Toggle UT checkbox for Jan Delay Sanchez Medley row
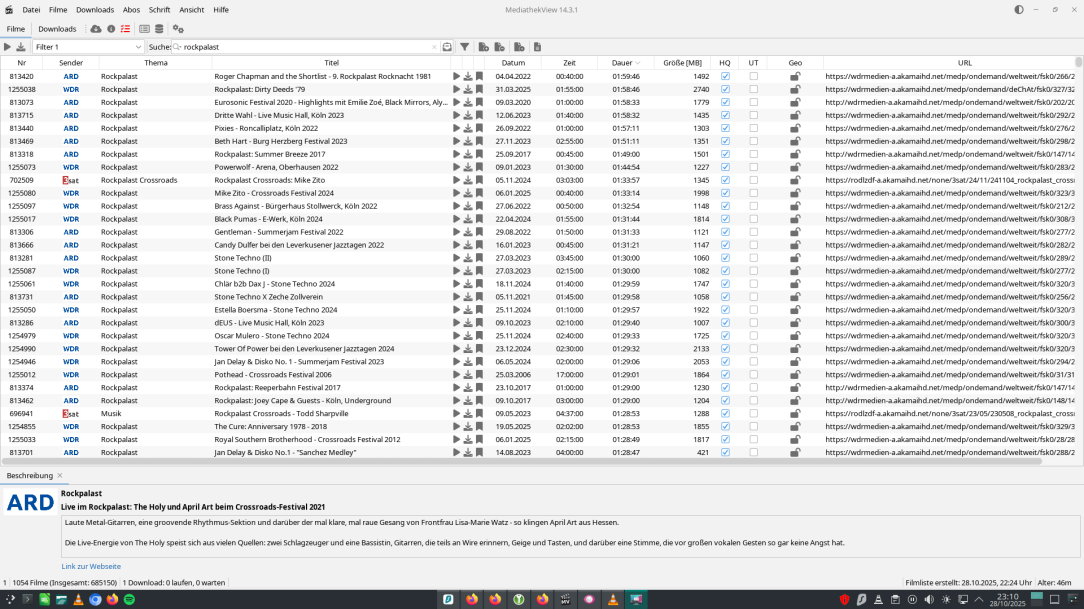Viewport: 1084px width, 609px height. [754, 453]
